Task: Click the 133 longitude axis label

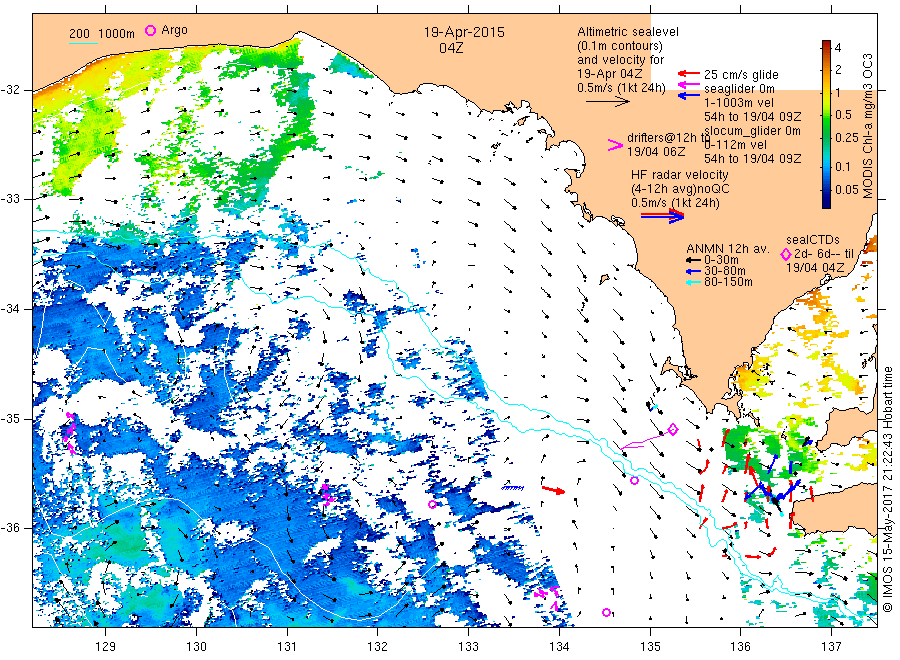Action: [468, 647]
